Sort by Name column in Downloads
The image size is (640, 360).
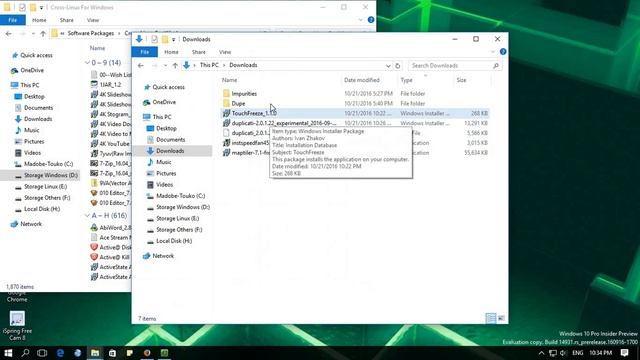coord(229,80)
